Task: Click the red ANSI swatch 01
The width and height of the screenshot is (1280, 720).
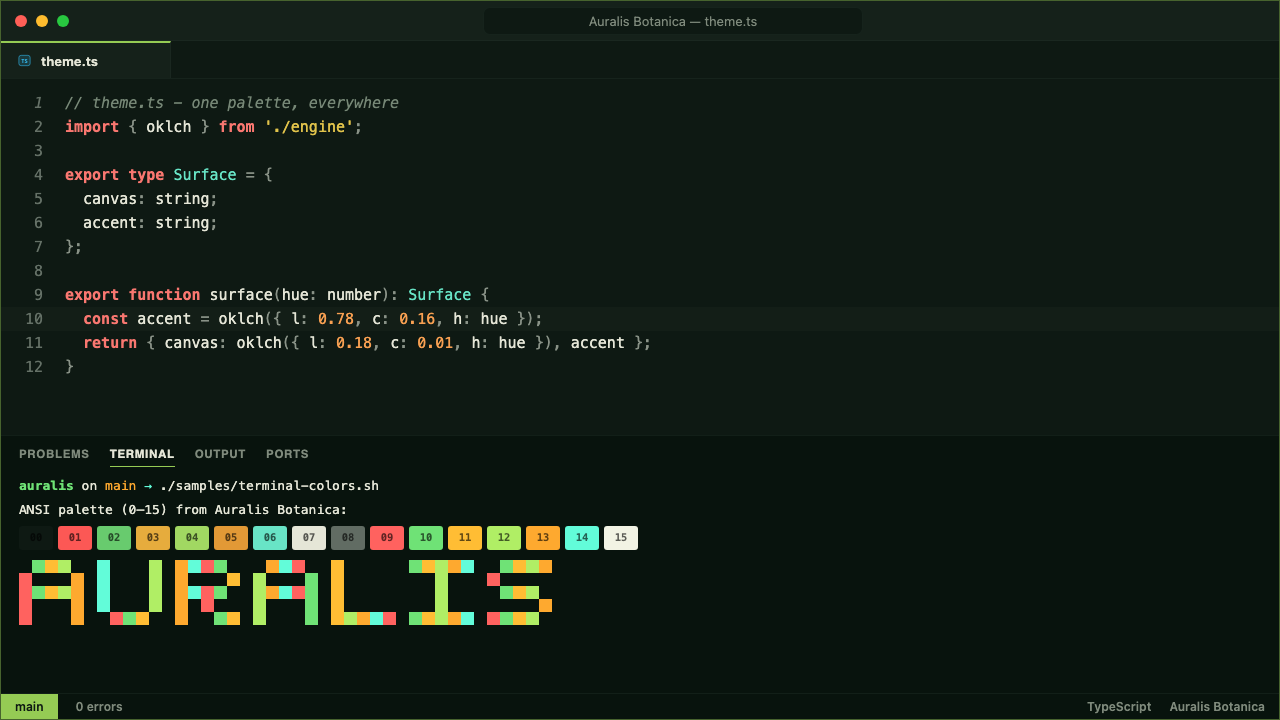Action: [x=75, y=538]
